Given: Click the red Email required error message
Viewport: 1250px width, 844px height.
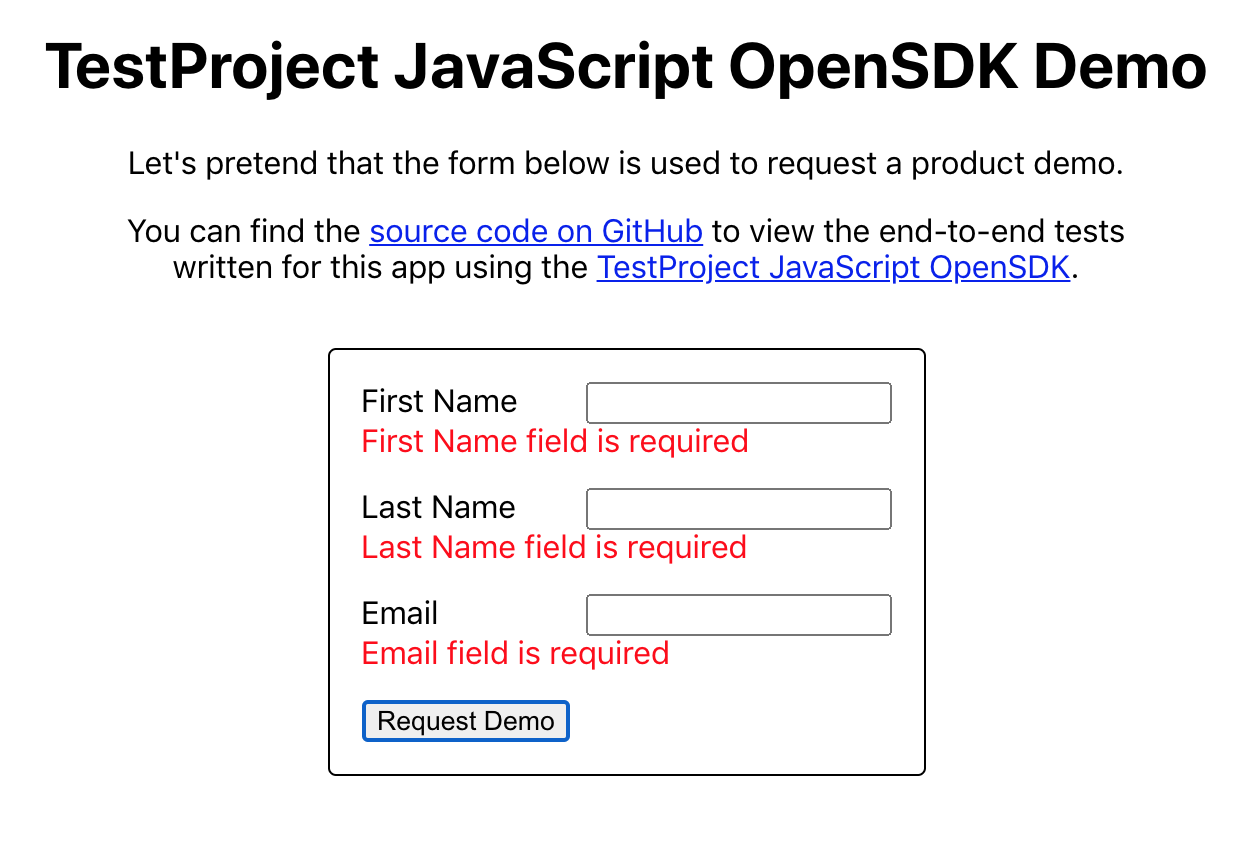Looking at the screenshot, I should pos(515,653).
